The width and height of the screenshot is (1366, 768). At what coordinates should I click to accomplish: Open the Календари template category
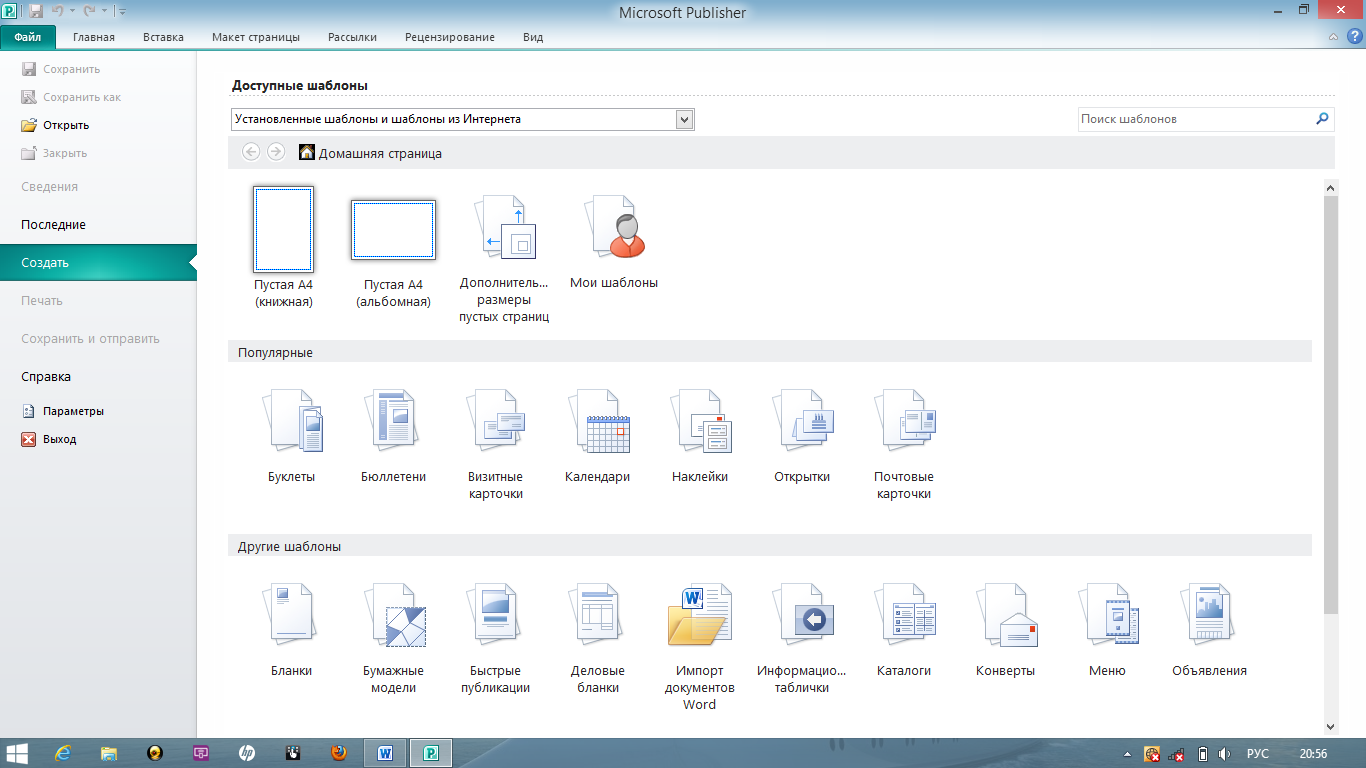[x=598, y=436]
